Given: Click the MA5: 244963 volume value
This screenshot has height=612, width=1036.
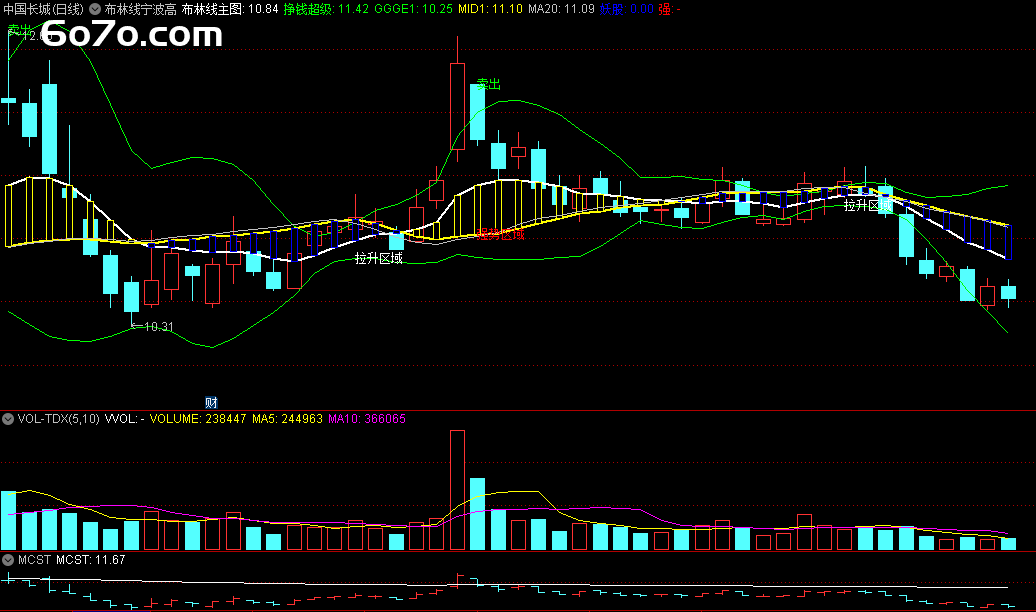Looking at the screenshot, I should click(x=287, y=419).
